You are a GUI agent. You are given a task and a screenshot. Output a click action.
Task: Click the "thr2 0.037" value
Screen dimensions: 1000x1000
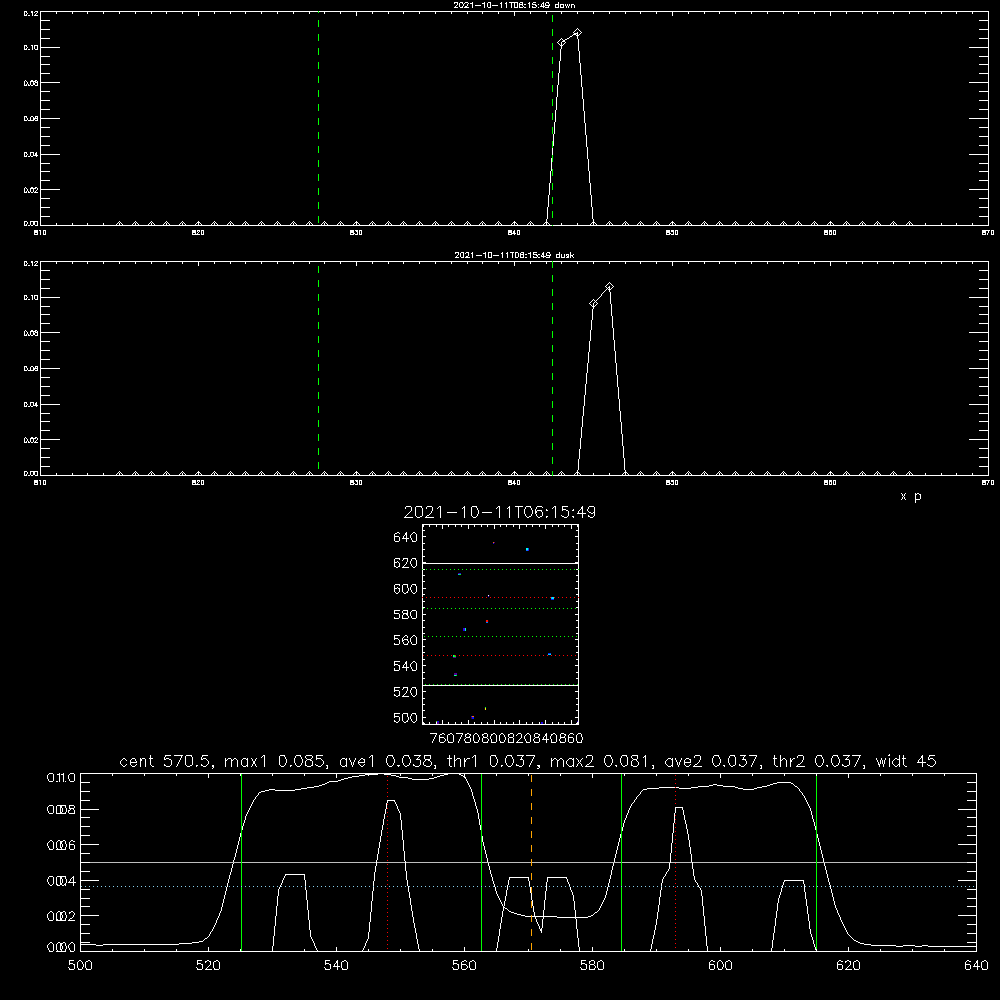point(818,761)
